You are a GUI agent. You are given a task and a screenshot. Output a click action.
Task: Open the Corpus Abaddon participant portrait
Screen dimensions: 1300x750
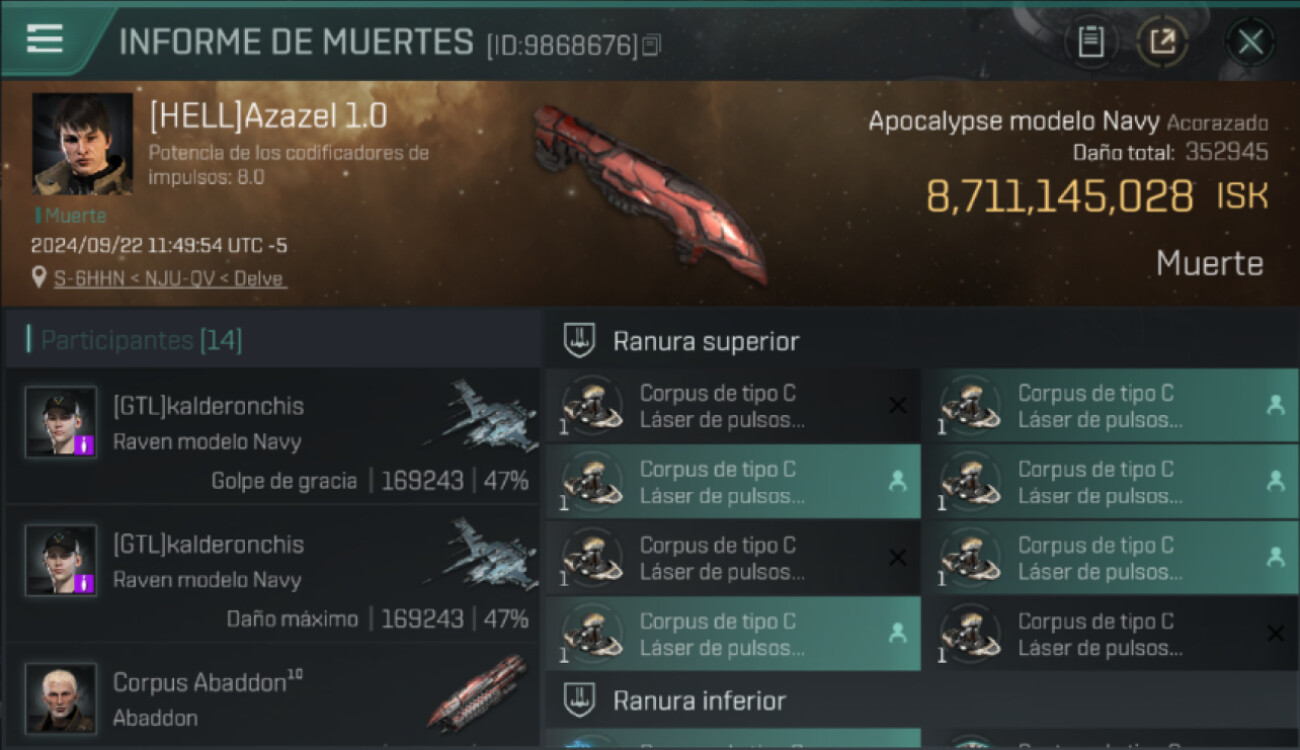click(x=61, y=698)
